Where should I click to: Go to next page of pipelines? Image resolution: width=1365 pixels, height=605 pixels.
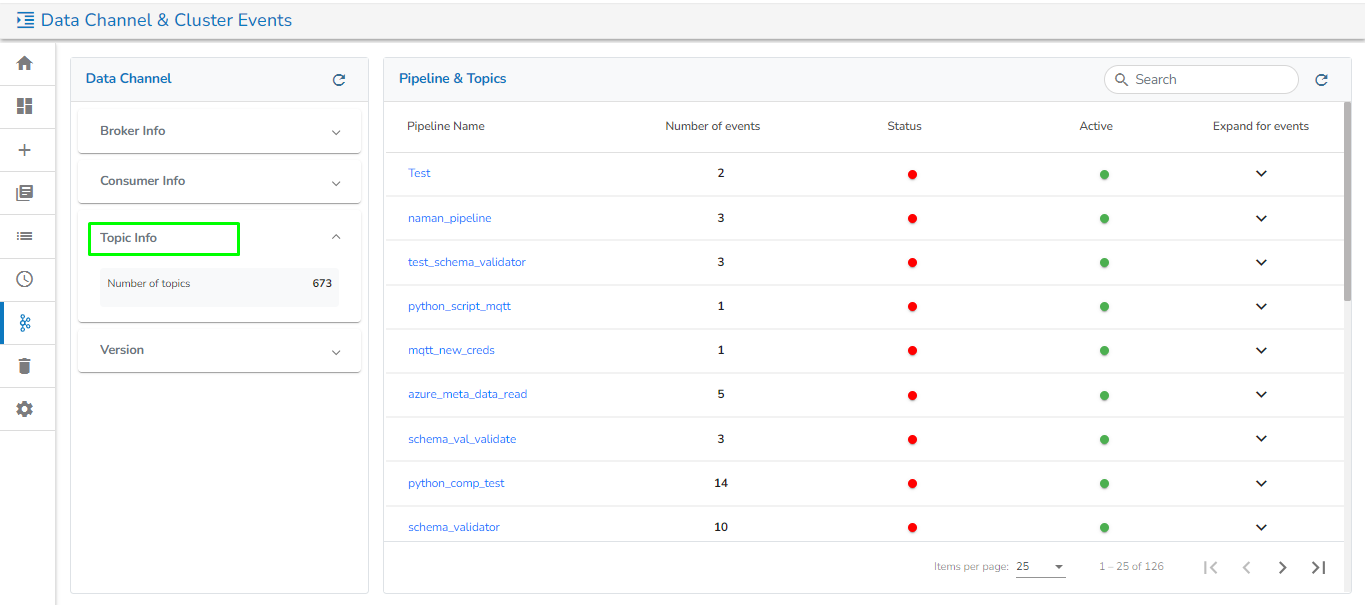coord(1282,567)
